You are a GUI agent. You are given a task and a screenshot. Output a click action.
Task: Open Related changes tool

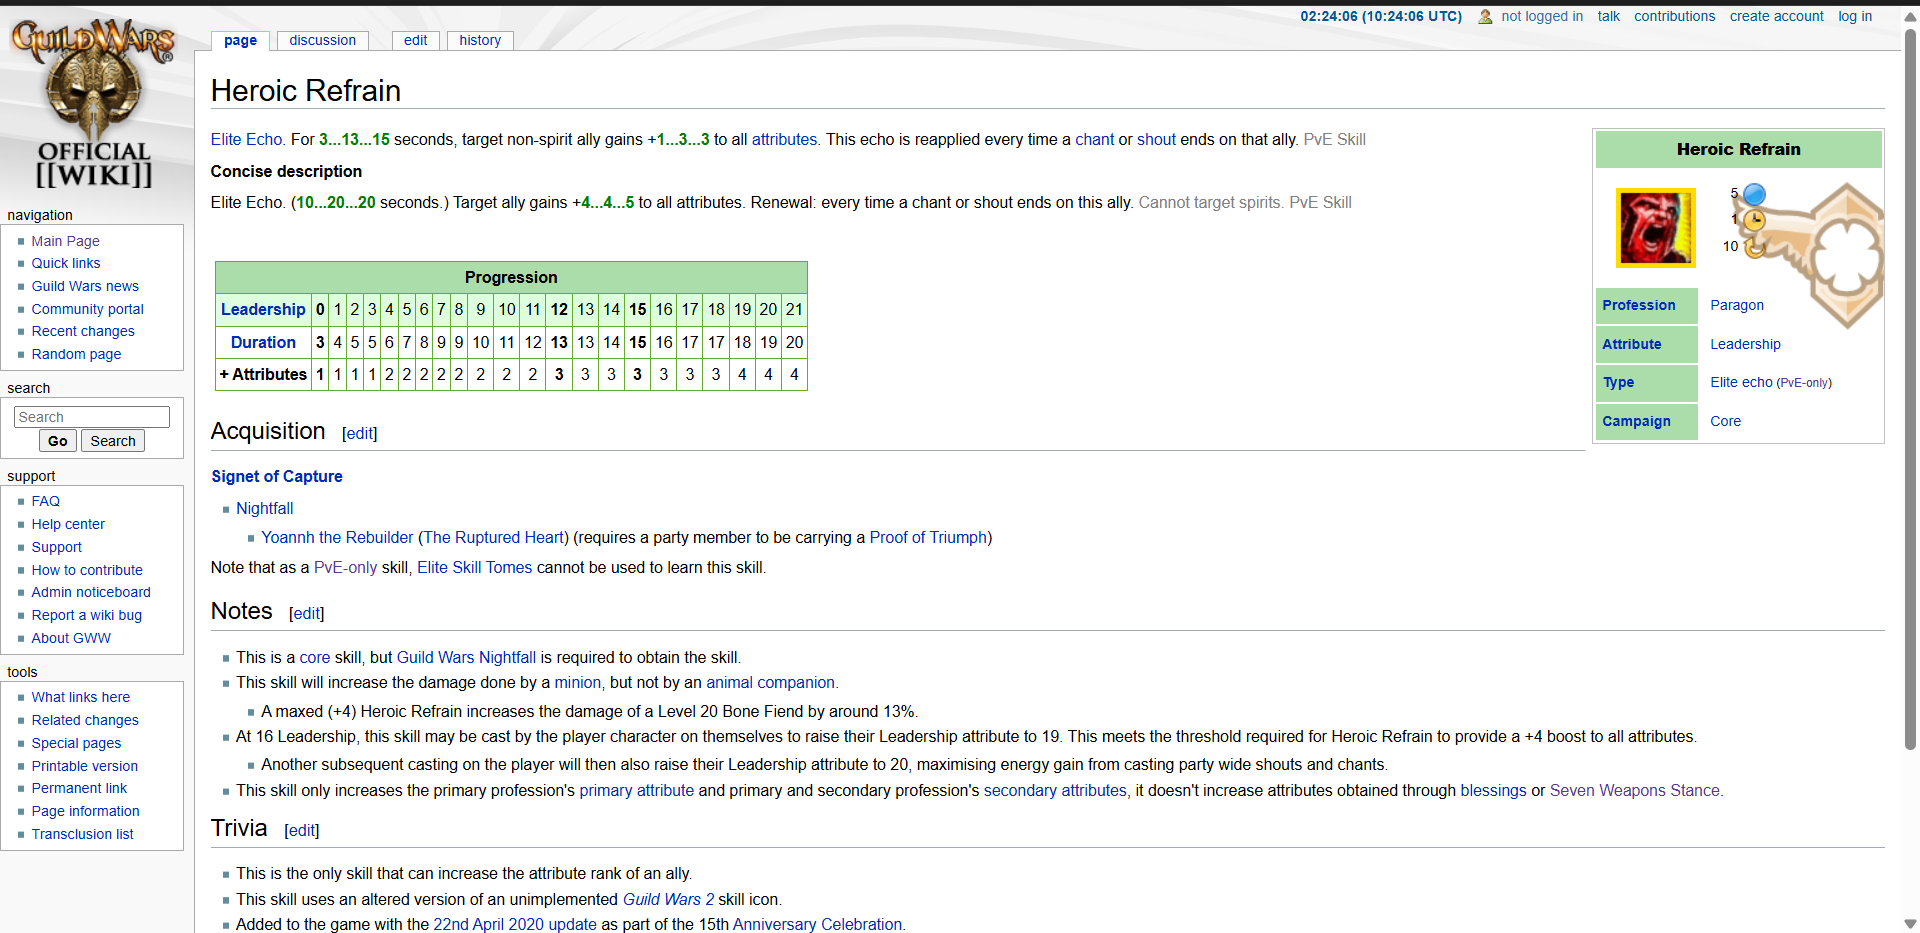85,720
